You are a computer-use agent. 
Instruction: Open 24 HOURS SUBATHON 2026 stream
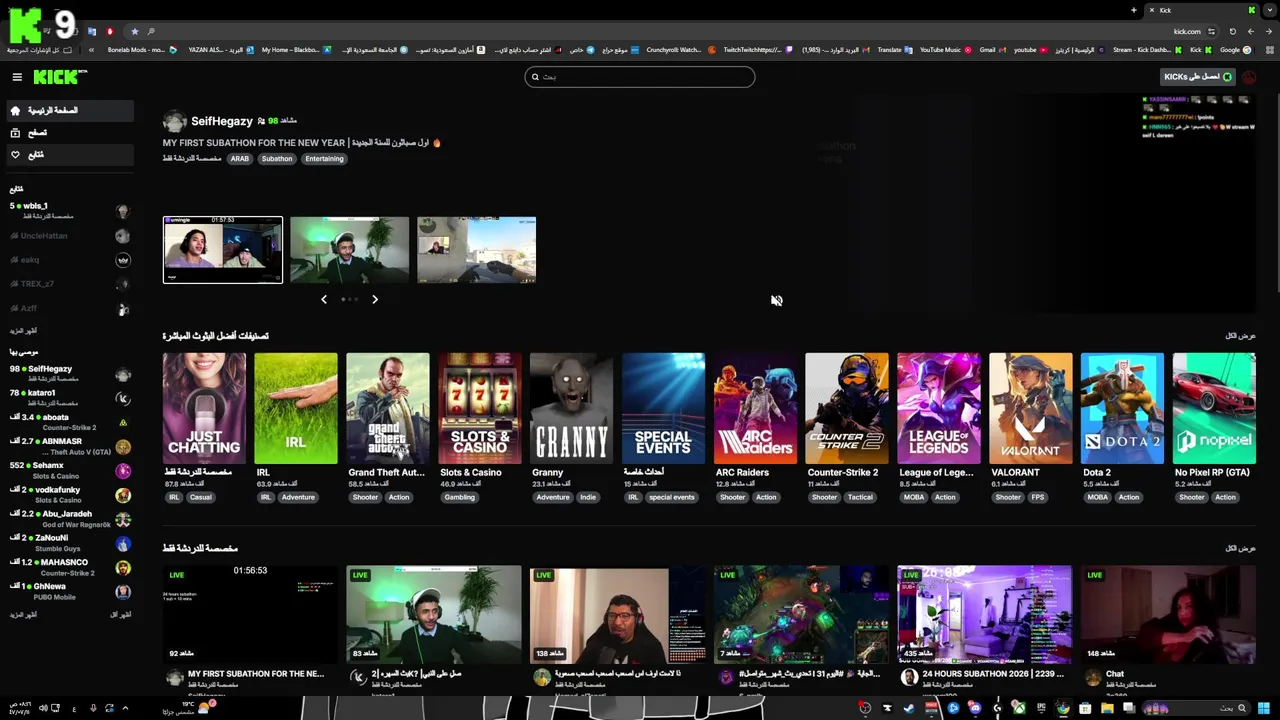[984, 614]
